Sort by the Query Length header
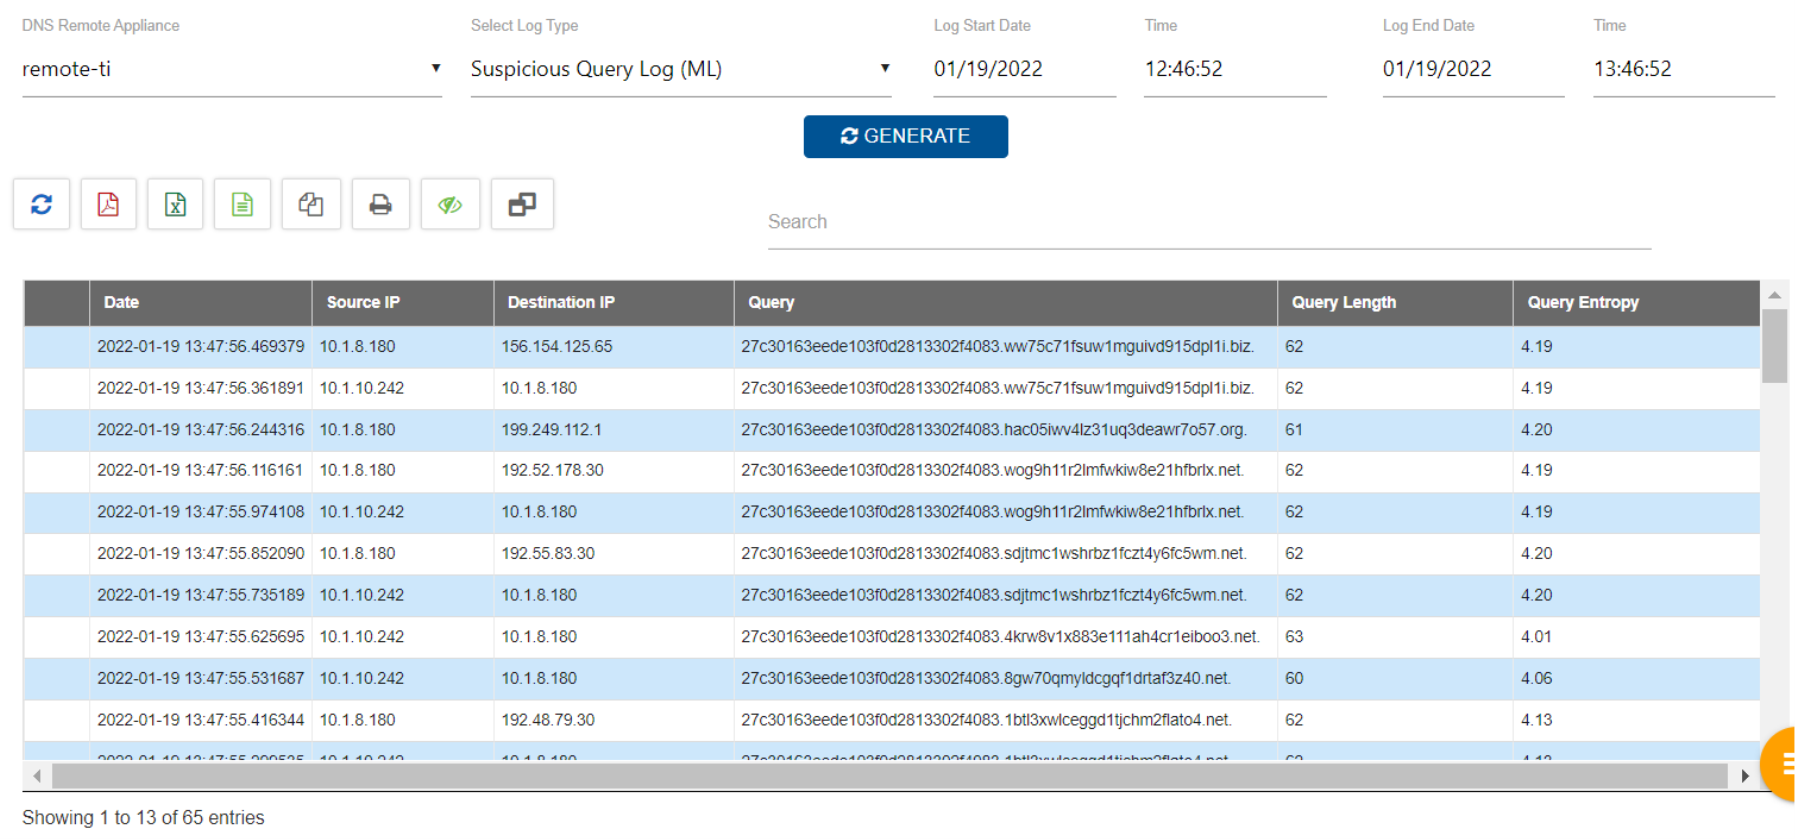Viewport: 1795px width, 839px height. click(x=1343, y=302)
